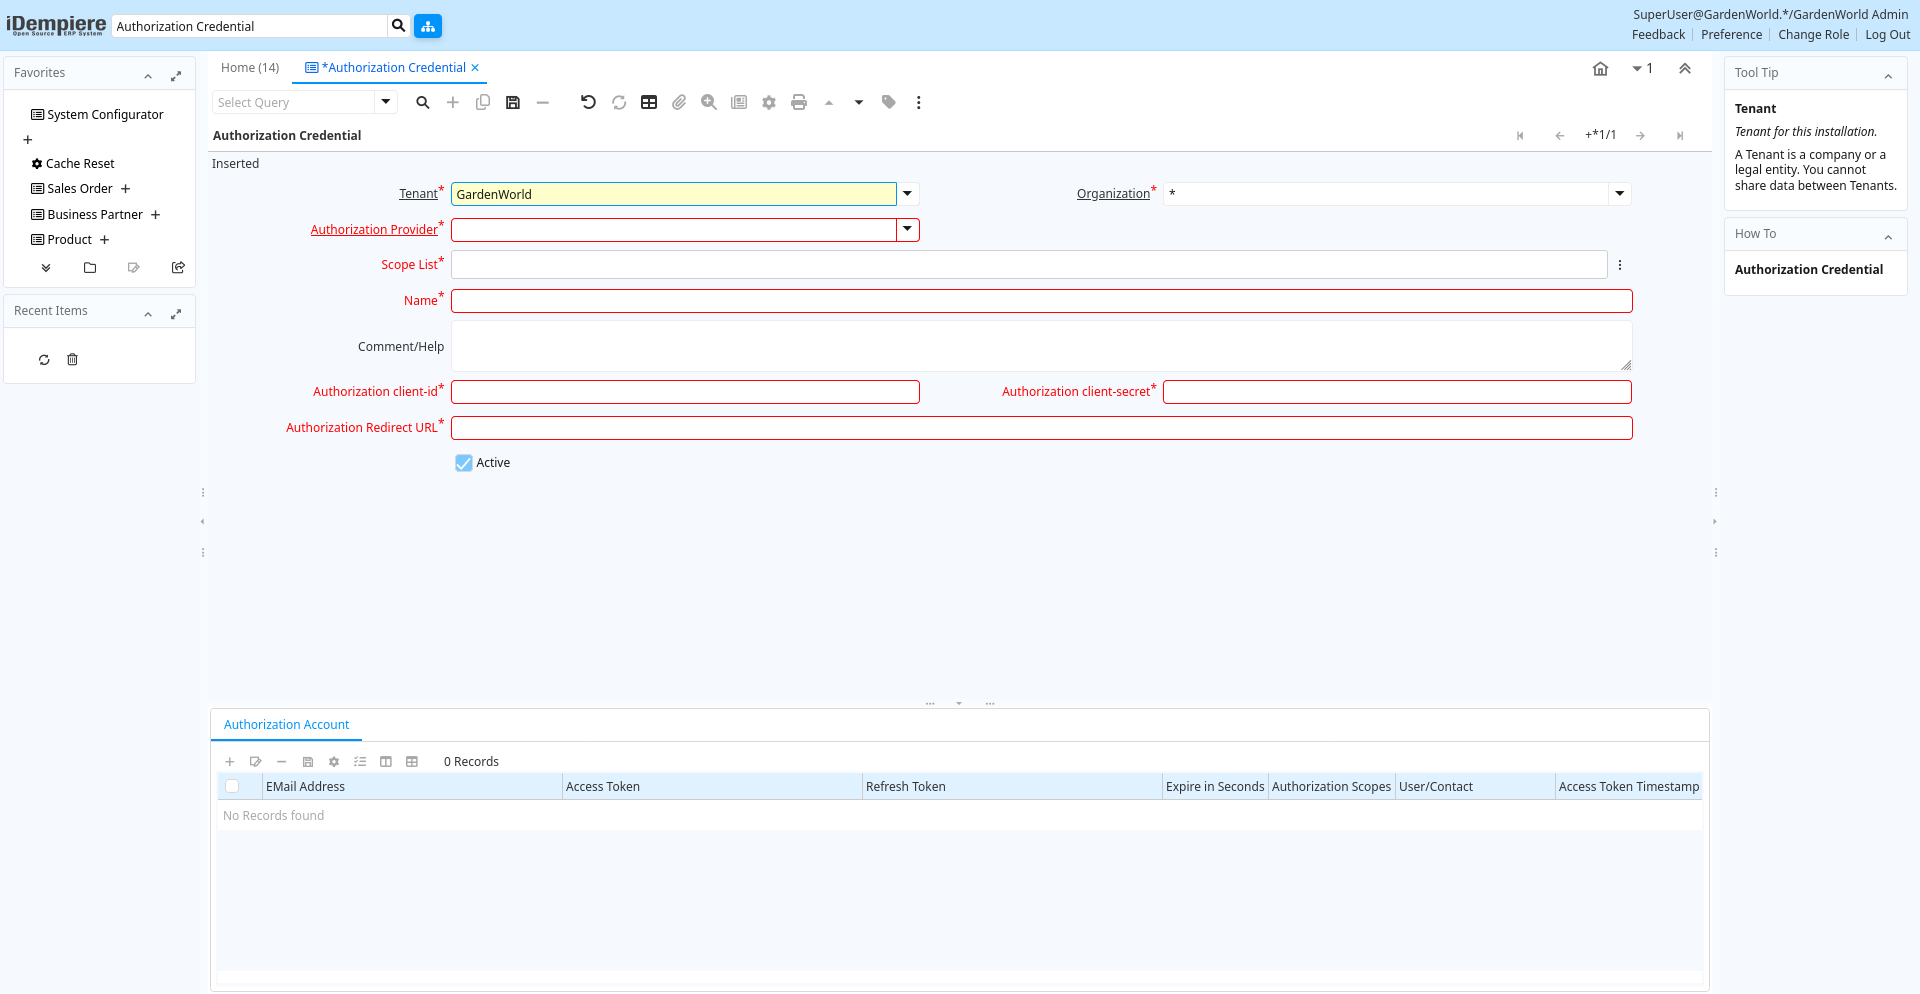Open the Select Query dropdown arrow
This screenshot has width=1920, height=994.
click(386, 102)
